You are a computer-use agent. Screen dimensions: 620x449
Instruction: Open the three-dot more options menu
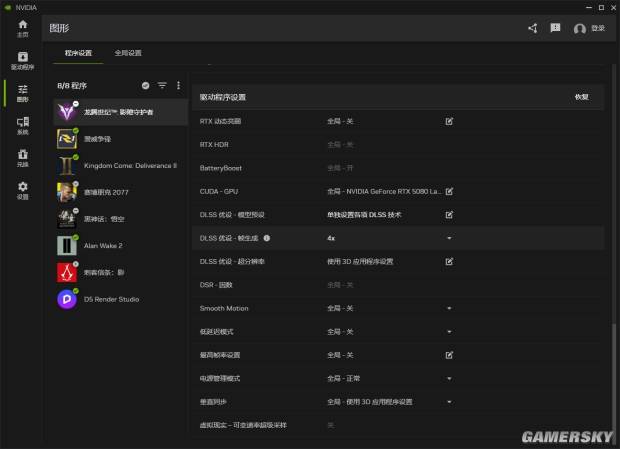[x=179, y=85]
